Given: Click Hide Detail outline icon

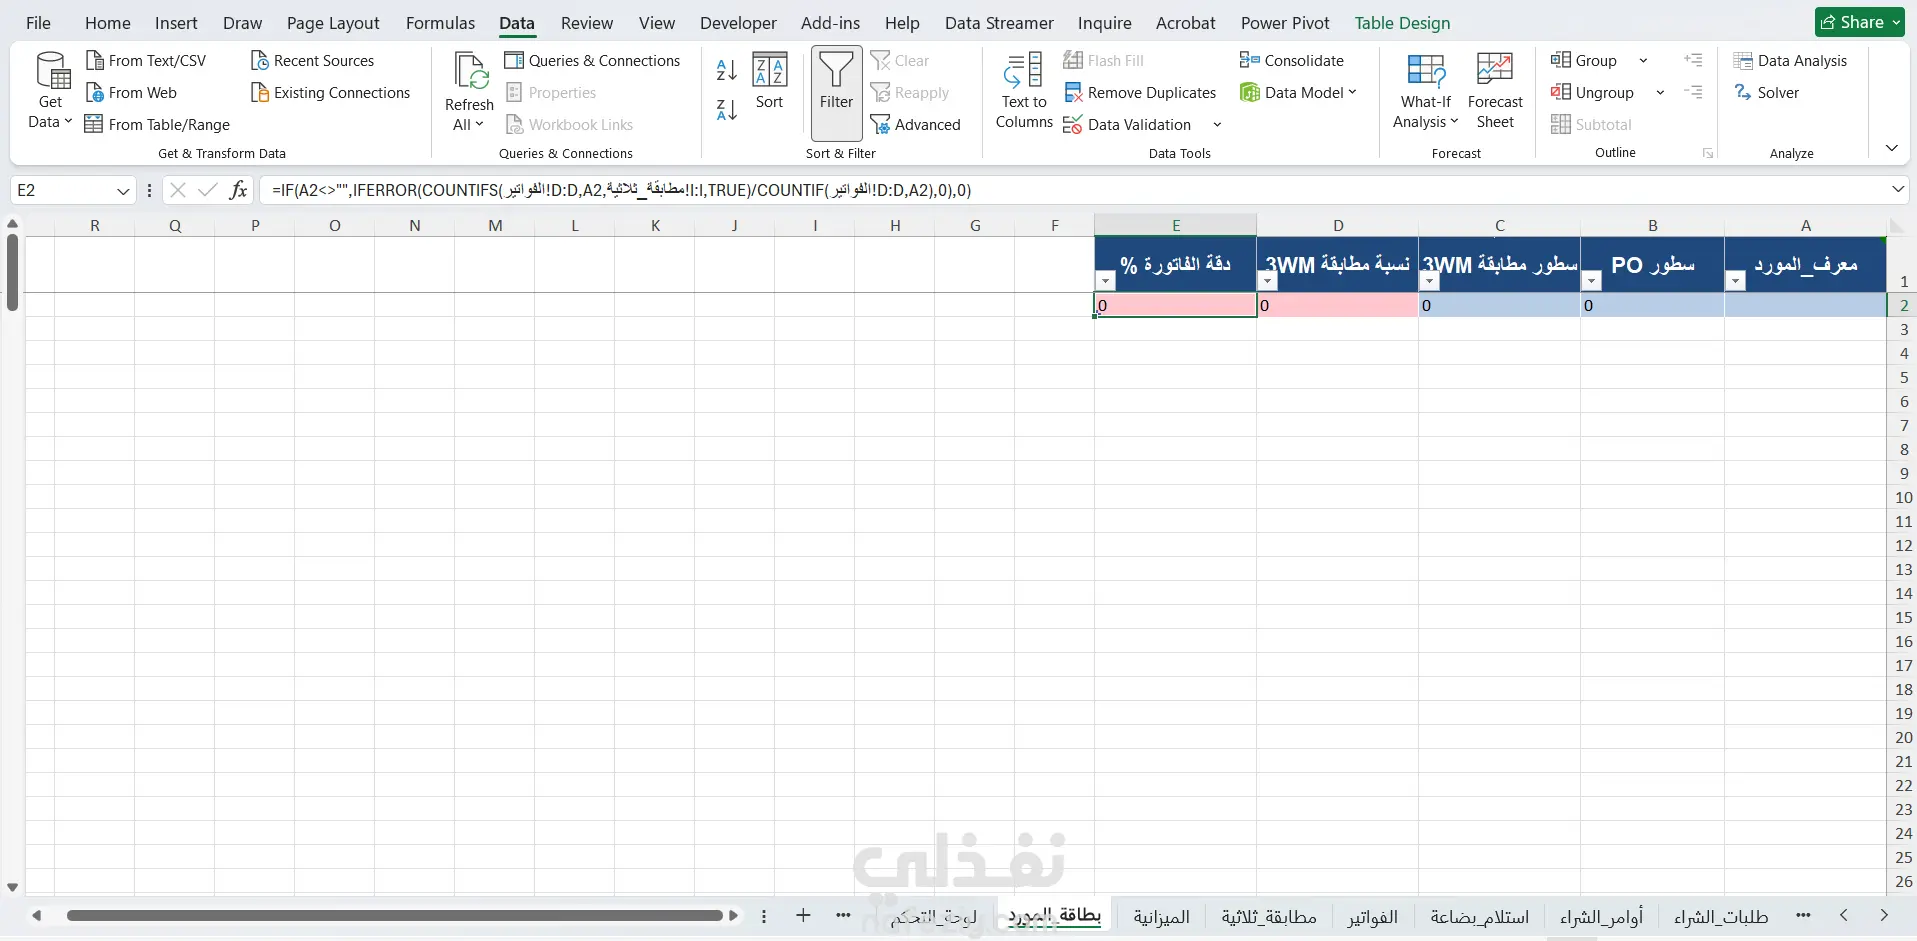Looking at the screenshot, I should (x=1693, y=92).
